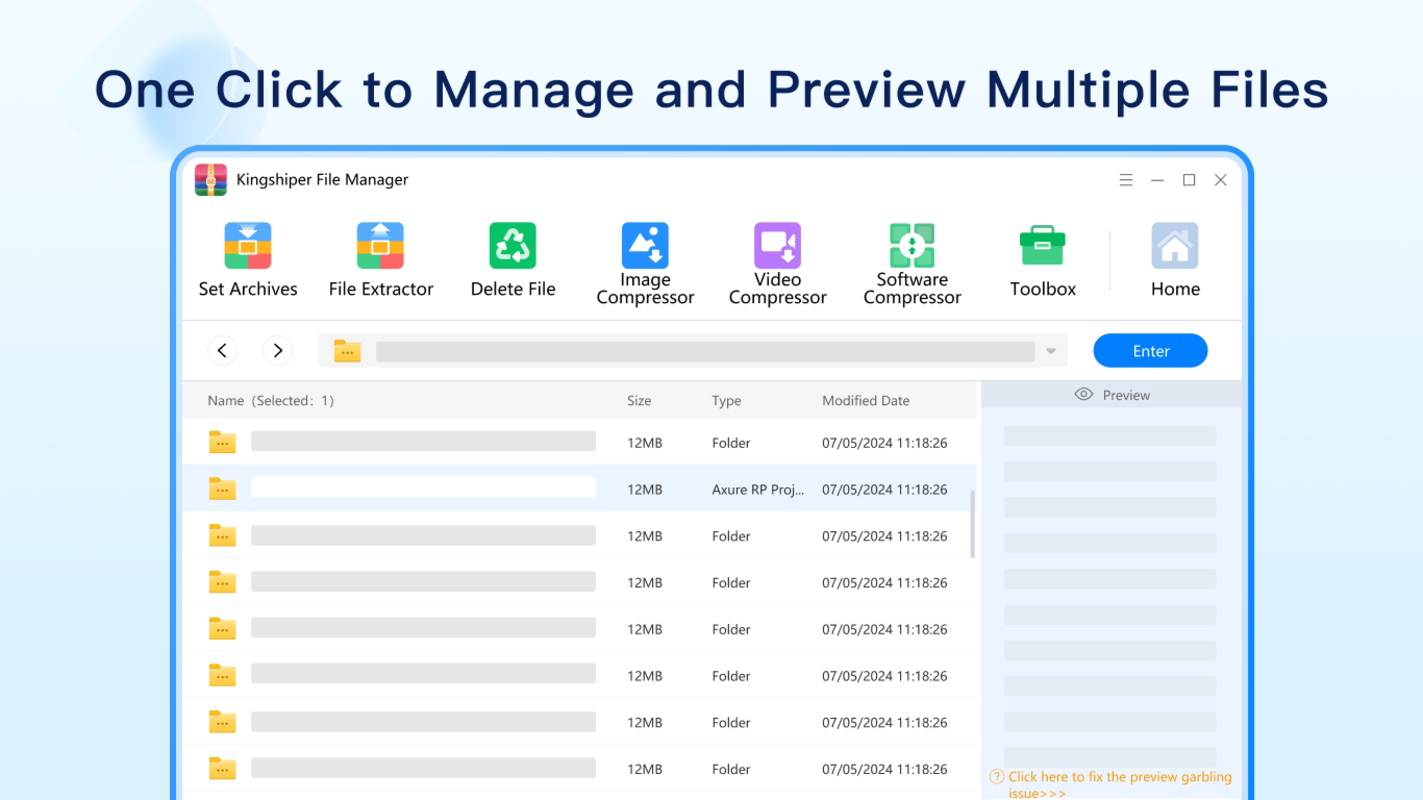Sort by the Type column header
The width and height of the screenshot is (1423, 800).
point(727,401)
